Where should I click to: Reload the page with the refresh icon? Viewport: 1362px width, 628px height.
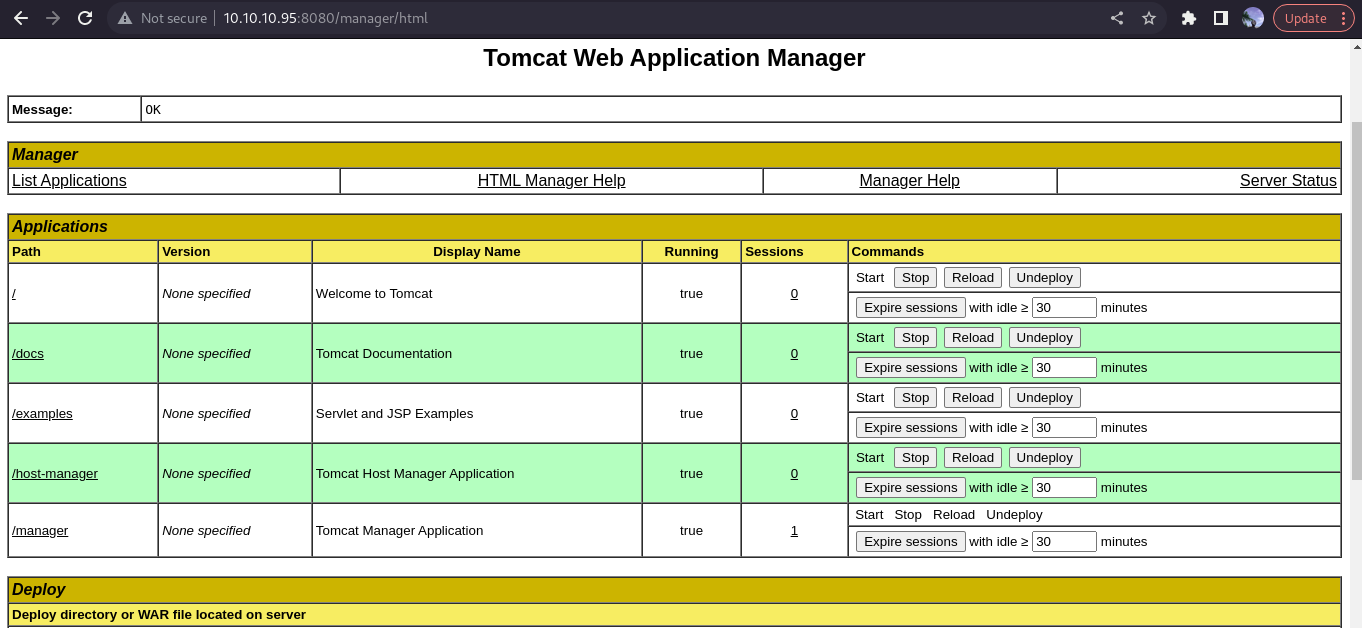[x=85, y=18]
